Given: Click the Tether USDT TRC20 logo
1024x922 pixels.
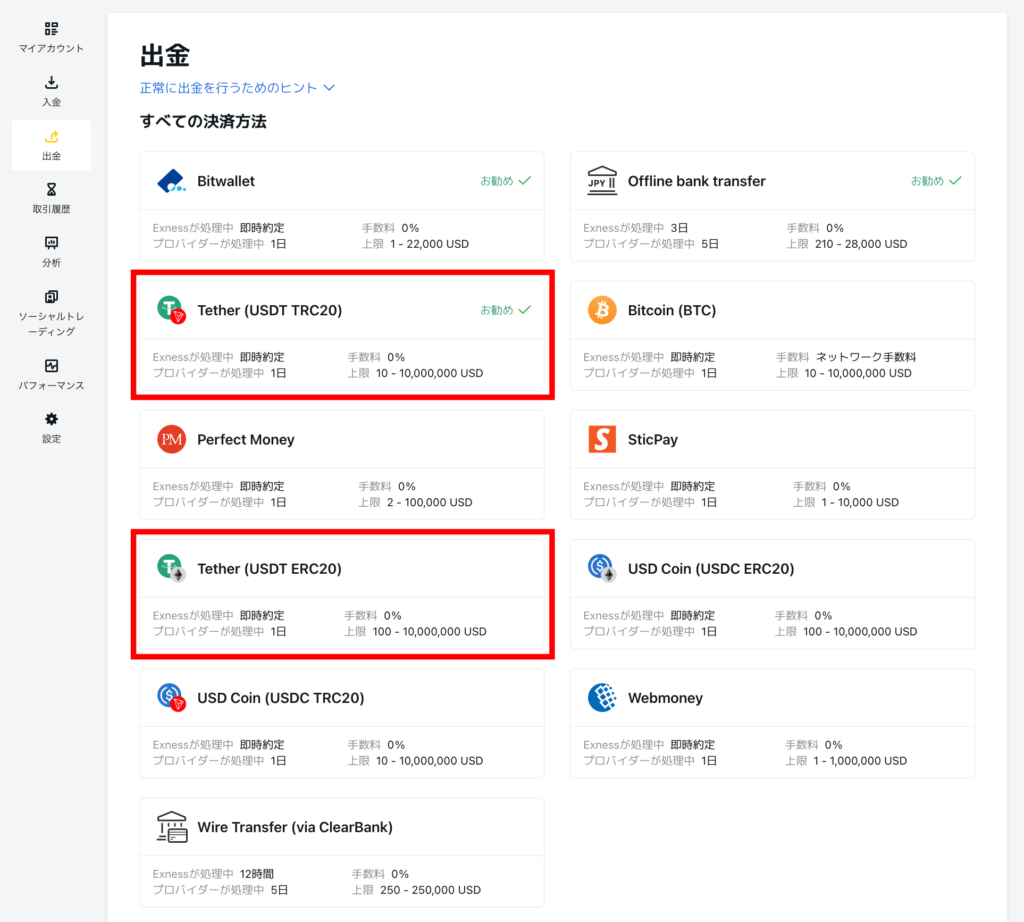Looking at the screenshot, I should pos(172,310).
